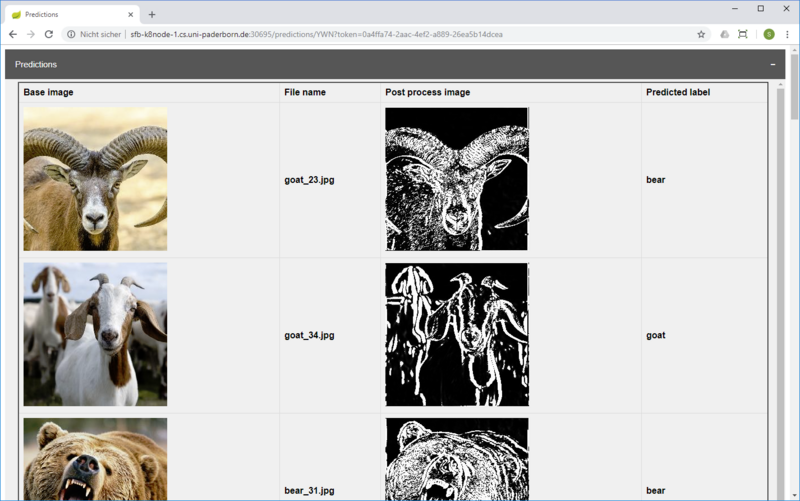Click predicted label 'bear' for bear_31.jpg

click(x=656, y=490)
